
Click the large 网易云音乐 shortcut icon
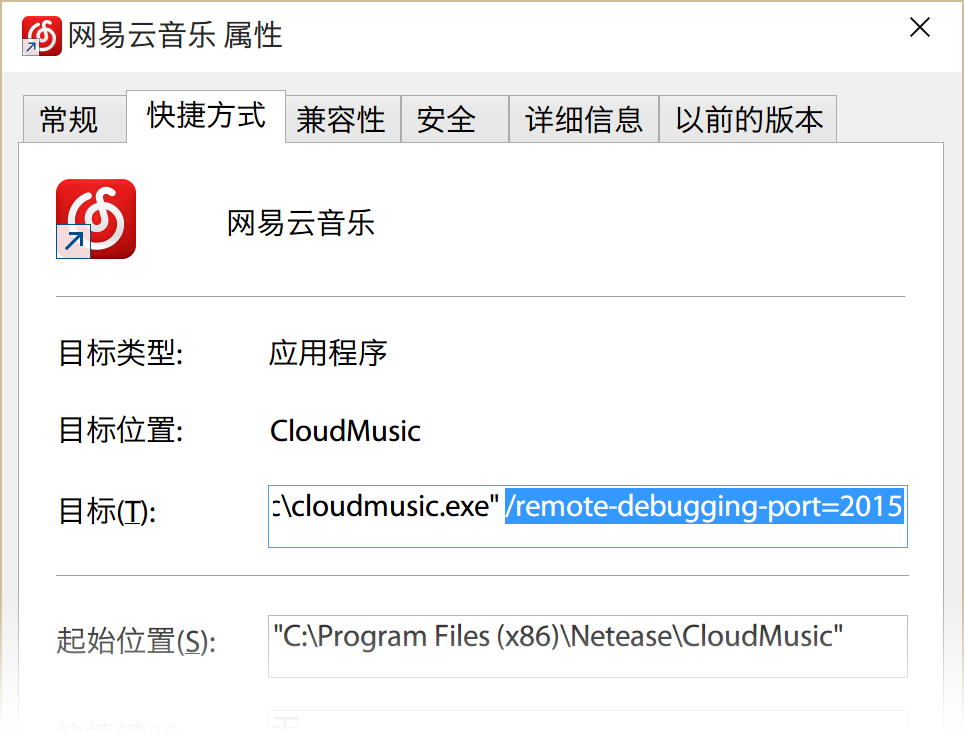(x=96, y=219)
